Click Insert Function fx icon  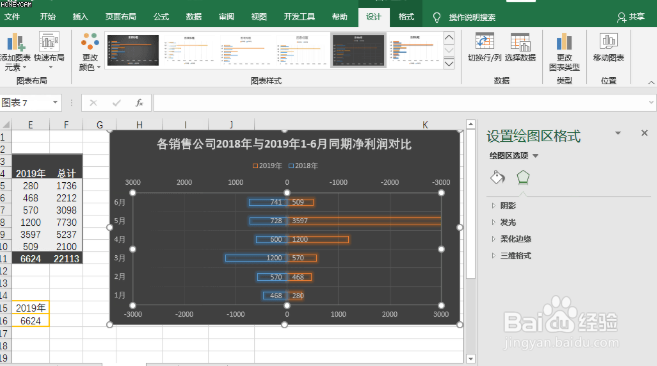pos(139,103)
